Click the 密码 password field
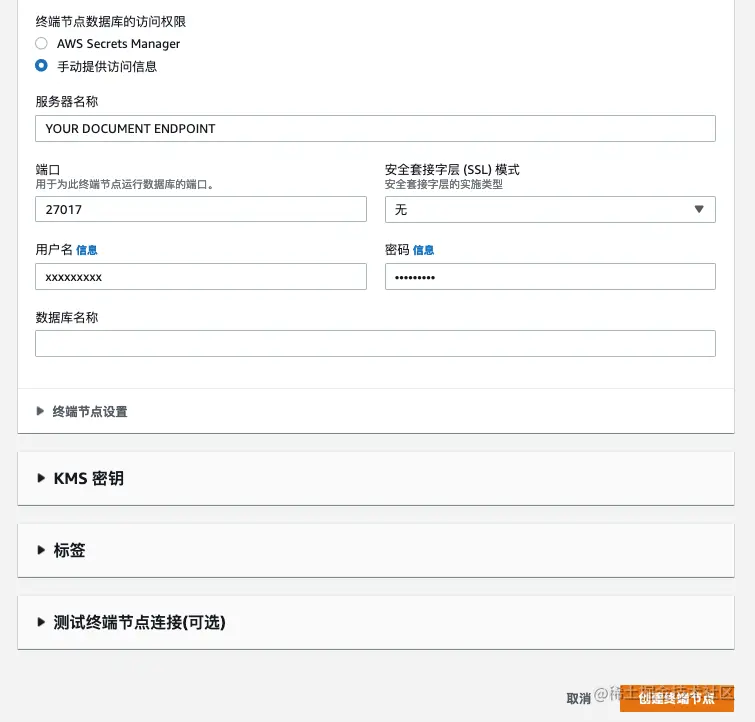The image size is (755, 722). click(550, 276)
